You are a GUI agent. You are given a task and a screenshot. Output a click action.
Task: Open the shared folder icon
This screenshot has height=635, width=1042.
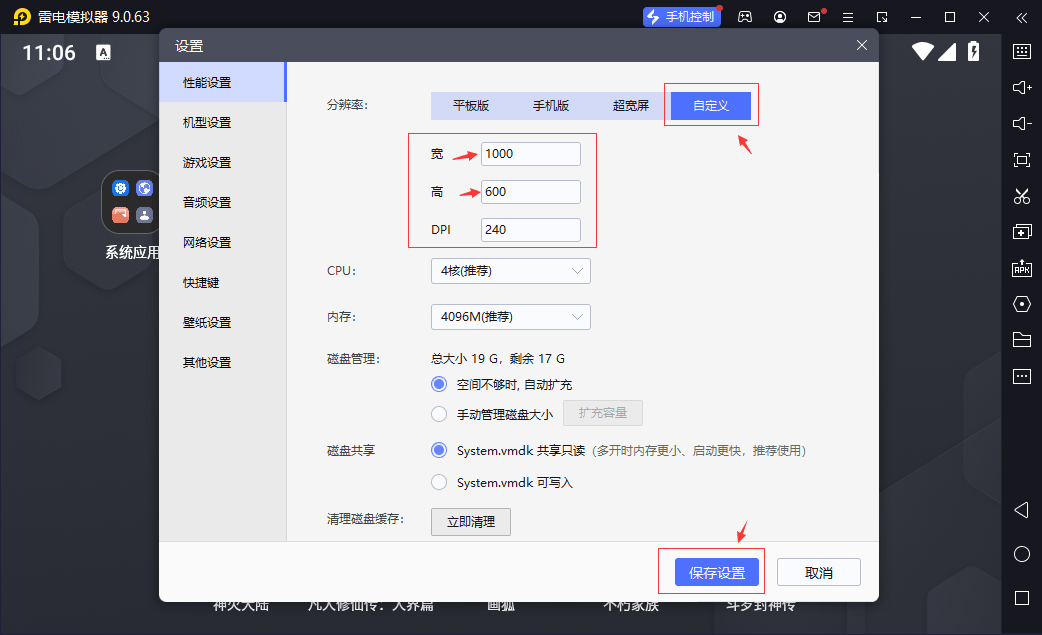[x=1022, y=340]
